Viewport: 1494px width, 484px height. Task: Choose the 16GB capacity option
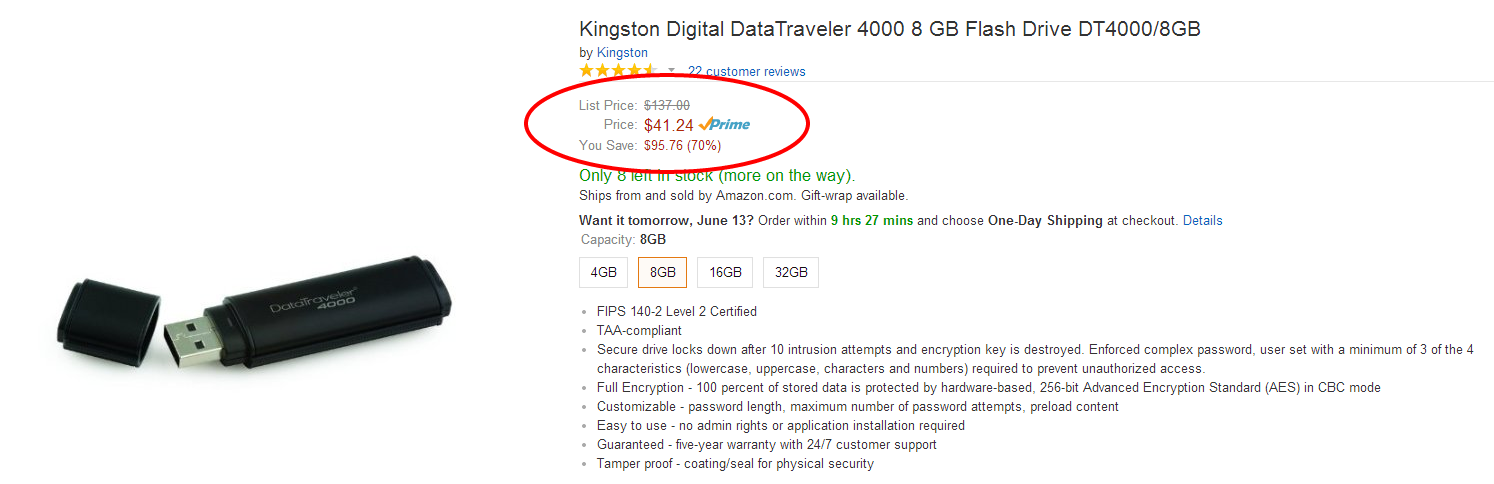[x=725, y=272]
